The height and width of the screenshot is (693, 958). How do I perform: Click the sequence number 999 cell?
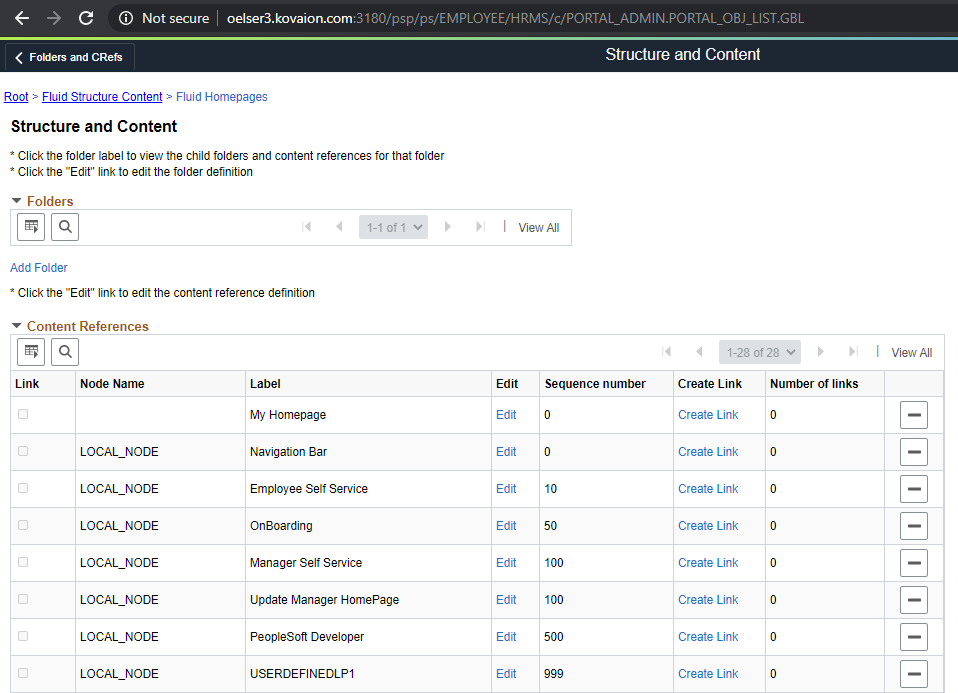tap(554, 673)
